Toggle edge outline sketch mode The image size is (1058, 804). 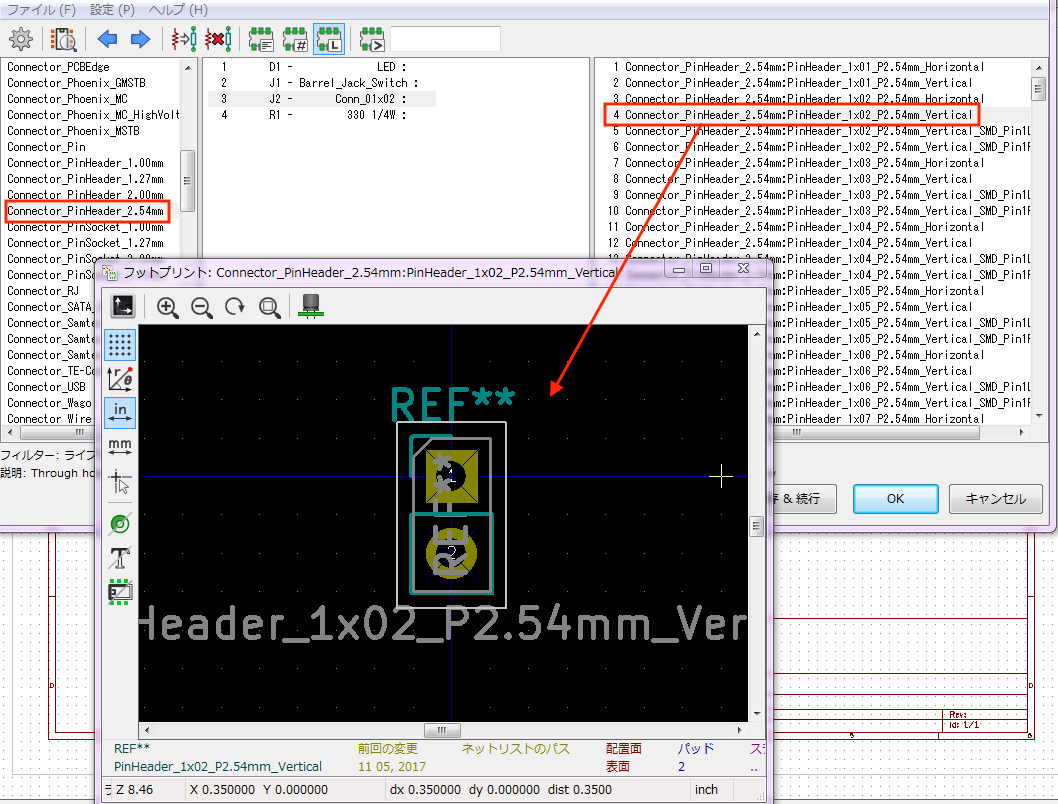point(120,592)
